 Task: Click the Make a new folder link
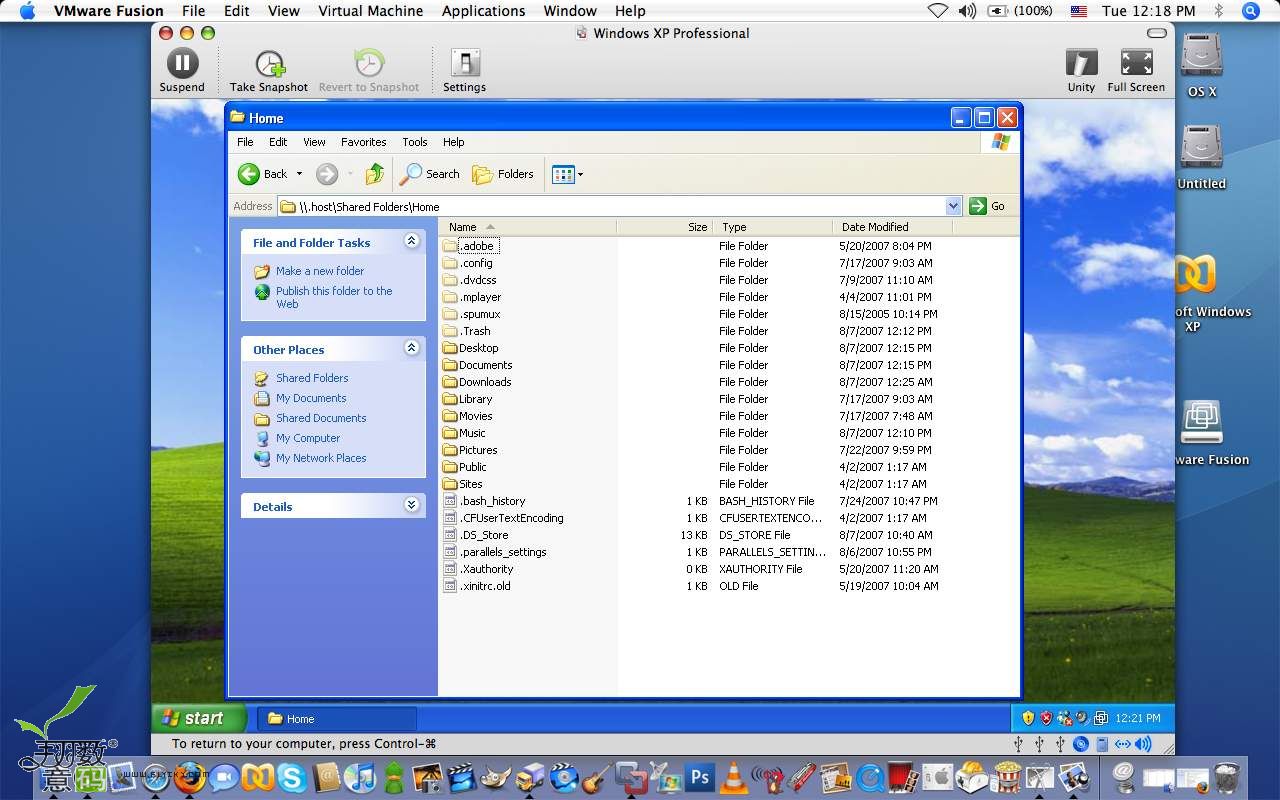pos(320,271)
